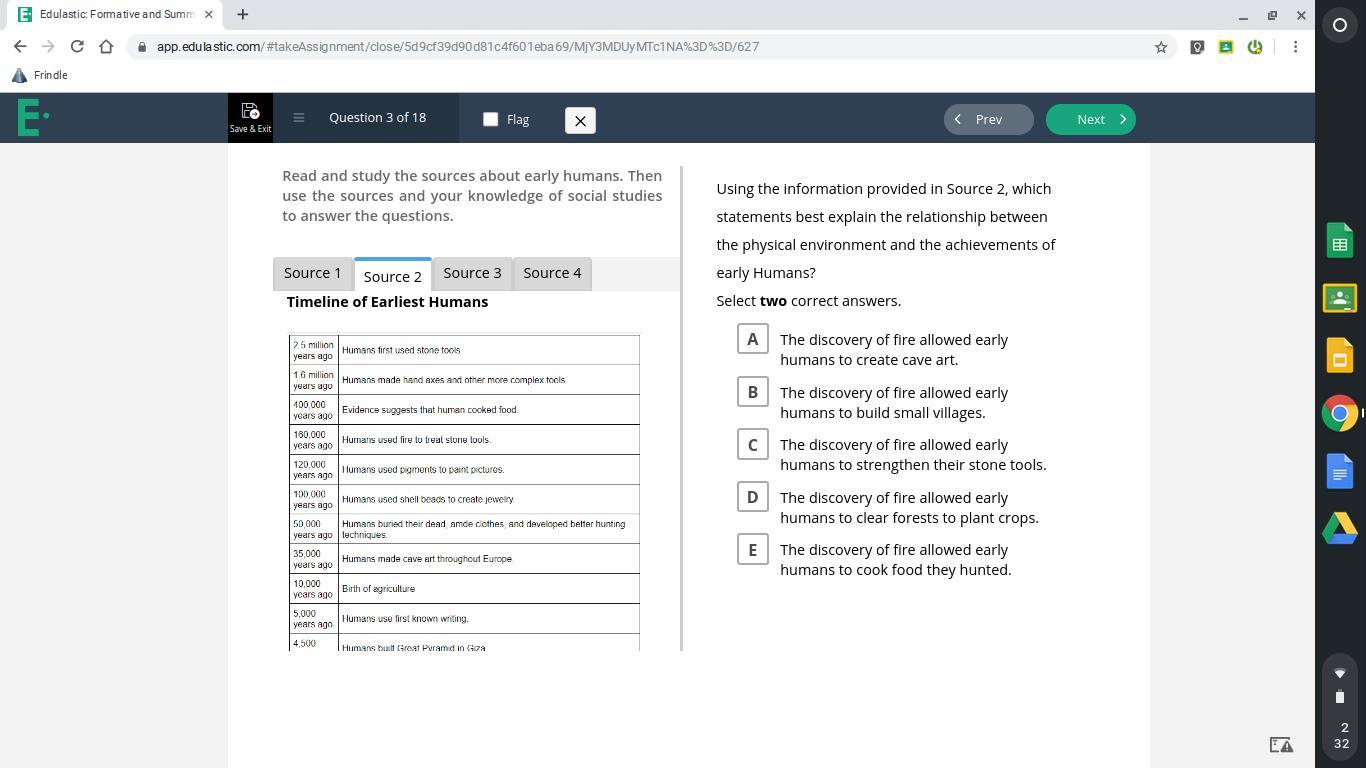Select the Edulastic browser tab
Image resolution: width=1366 pixels, height=768 pixels.
point(116,15)
